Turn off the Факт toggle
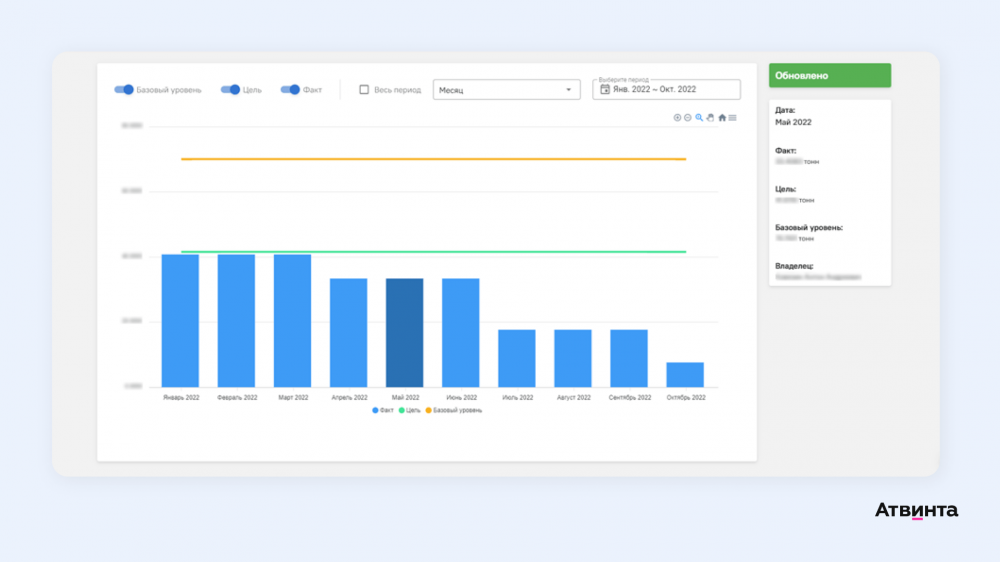 coord(290,89)
